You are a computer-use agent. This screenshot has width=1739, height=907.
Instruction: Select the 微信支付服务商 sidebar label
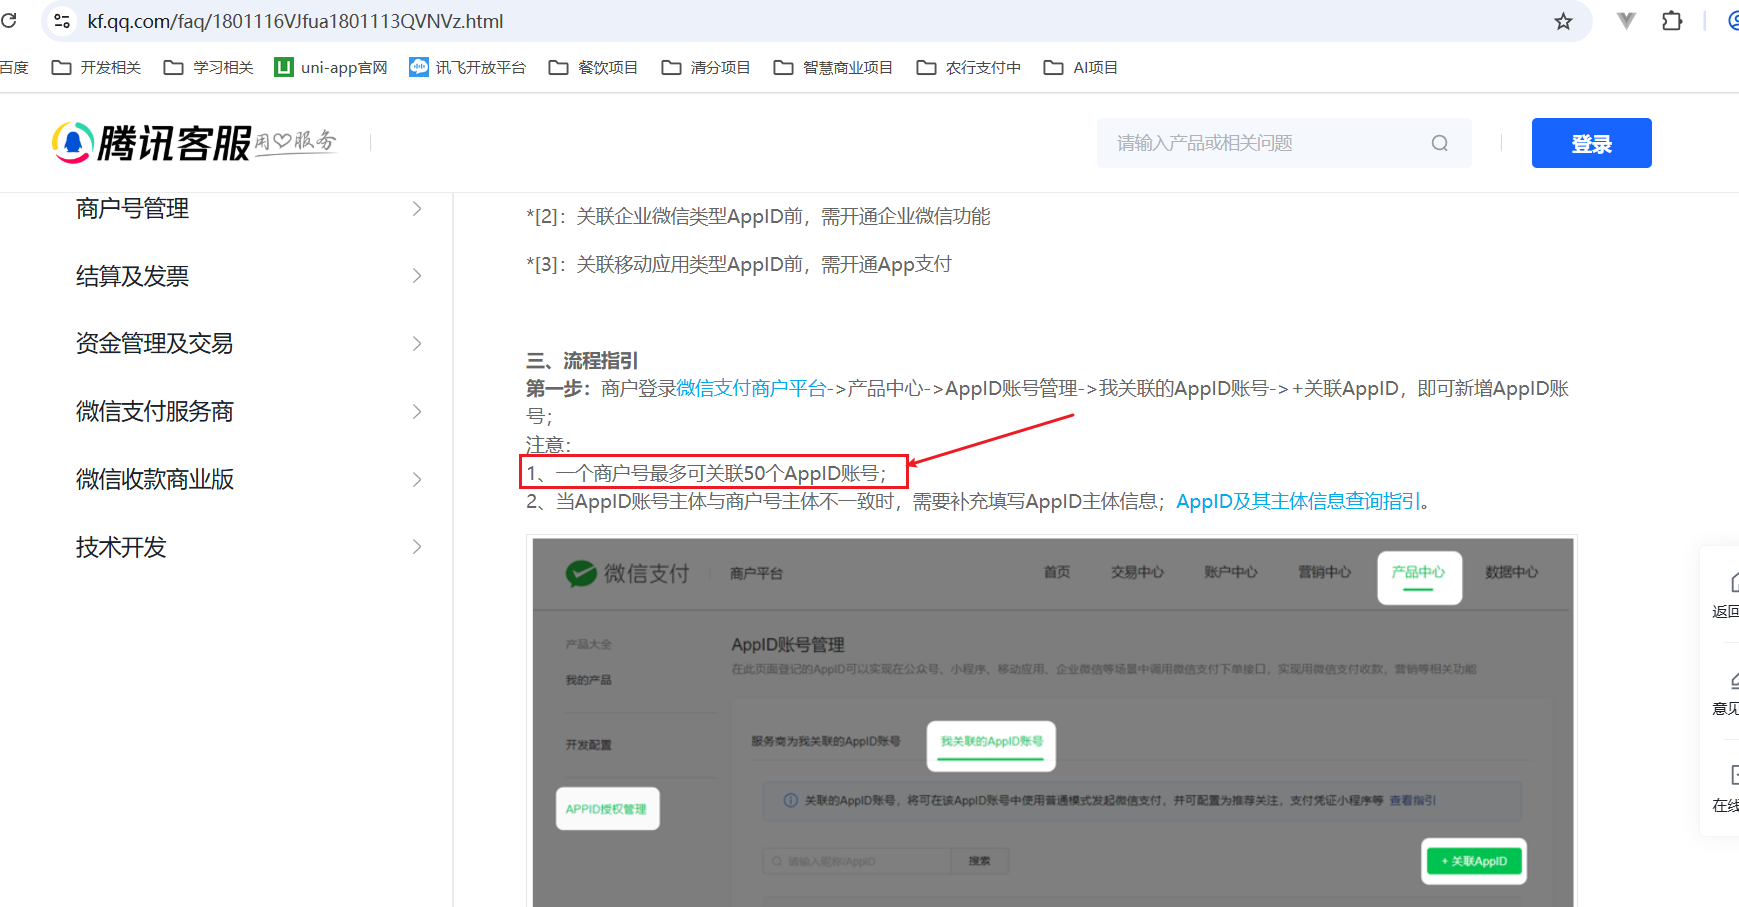point(154,411)
